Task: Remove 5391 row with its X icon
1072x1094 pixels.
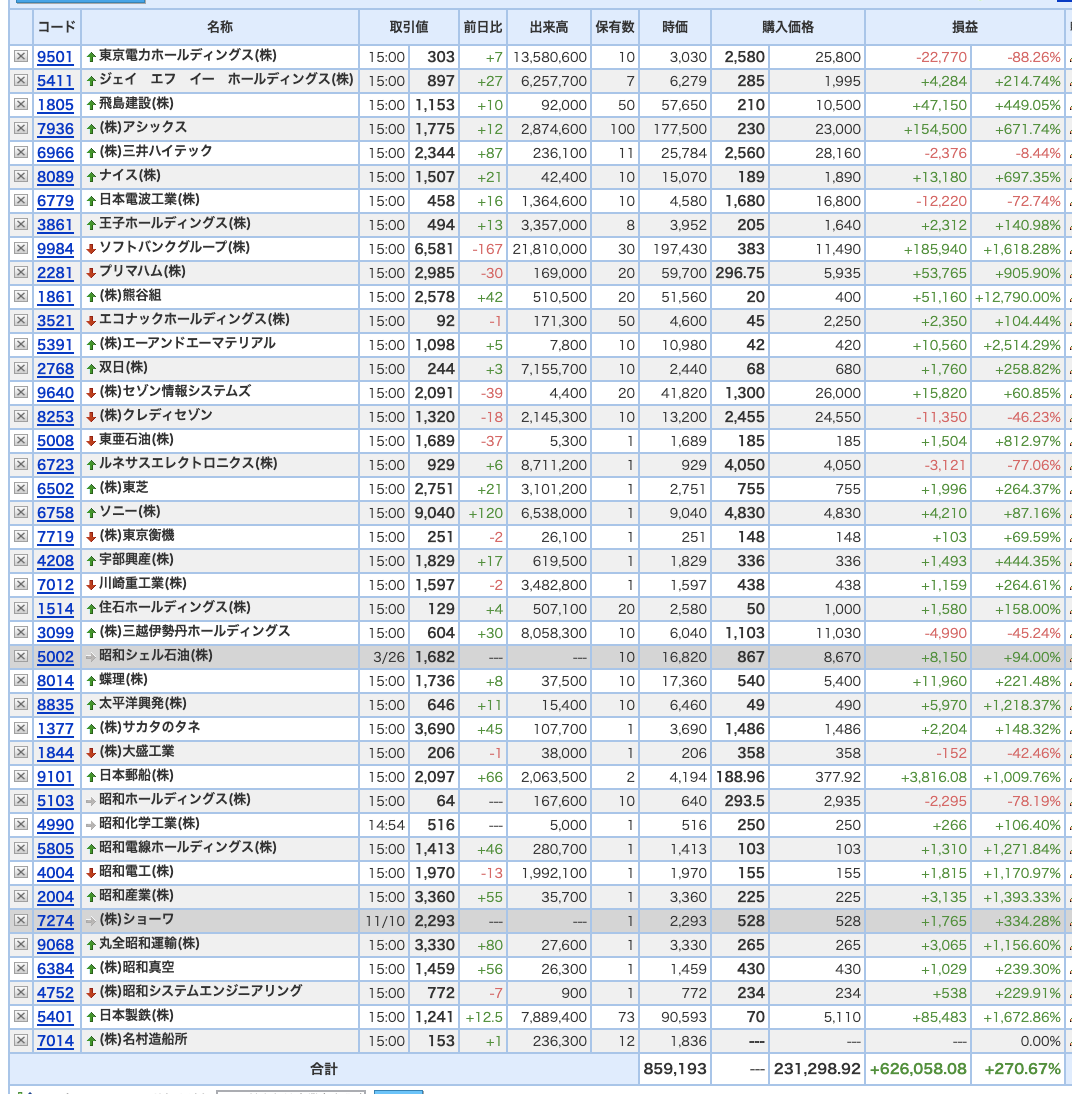Action: click(21, 345)
